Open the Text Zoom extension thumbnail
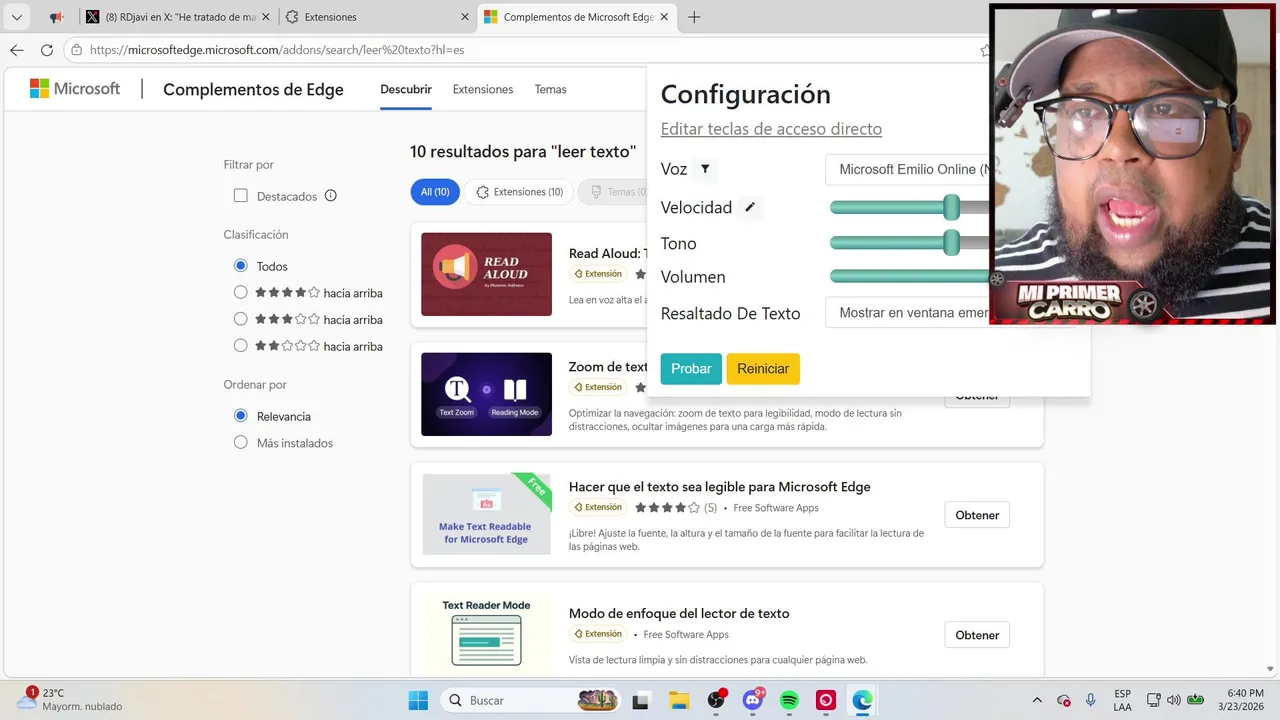This screenshot has width=1280, height=720. [486, 394]
